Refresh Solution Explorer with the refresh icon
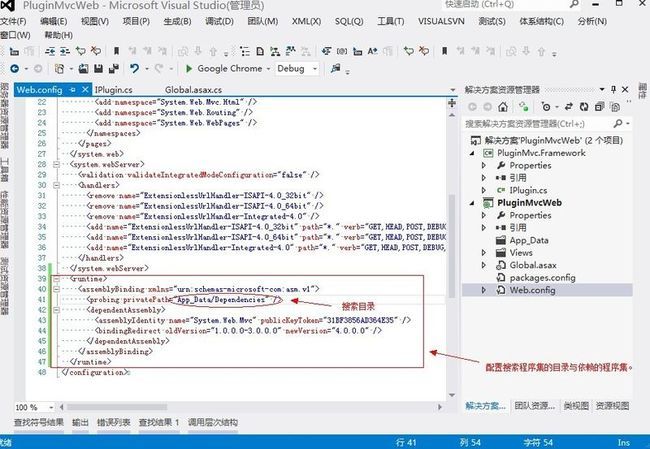 (x=584, y=107)
